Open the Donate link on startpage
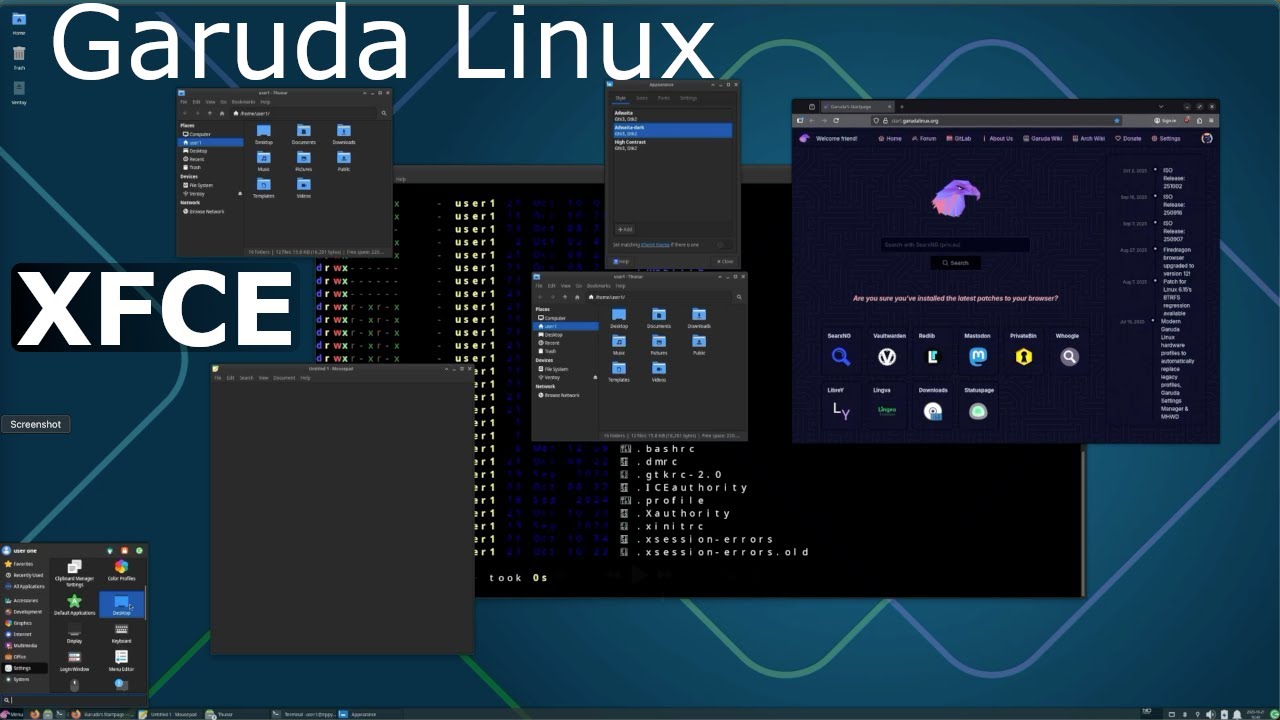Screen dimensions: 1280x720 pyautogui.click(x=1128, y=139)
